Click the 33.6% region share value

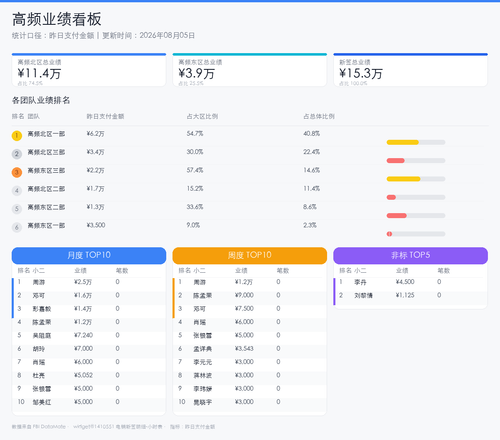195,207
